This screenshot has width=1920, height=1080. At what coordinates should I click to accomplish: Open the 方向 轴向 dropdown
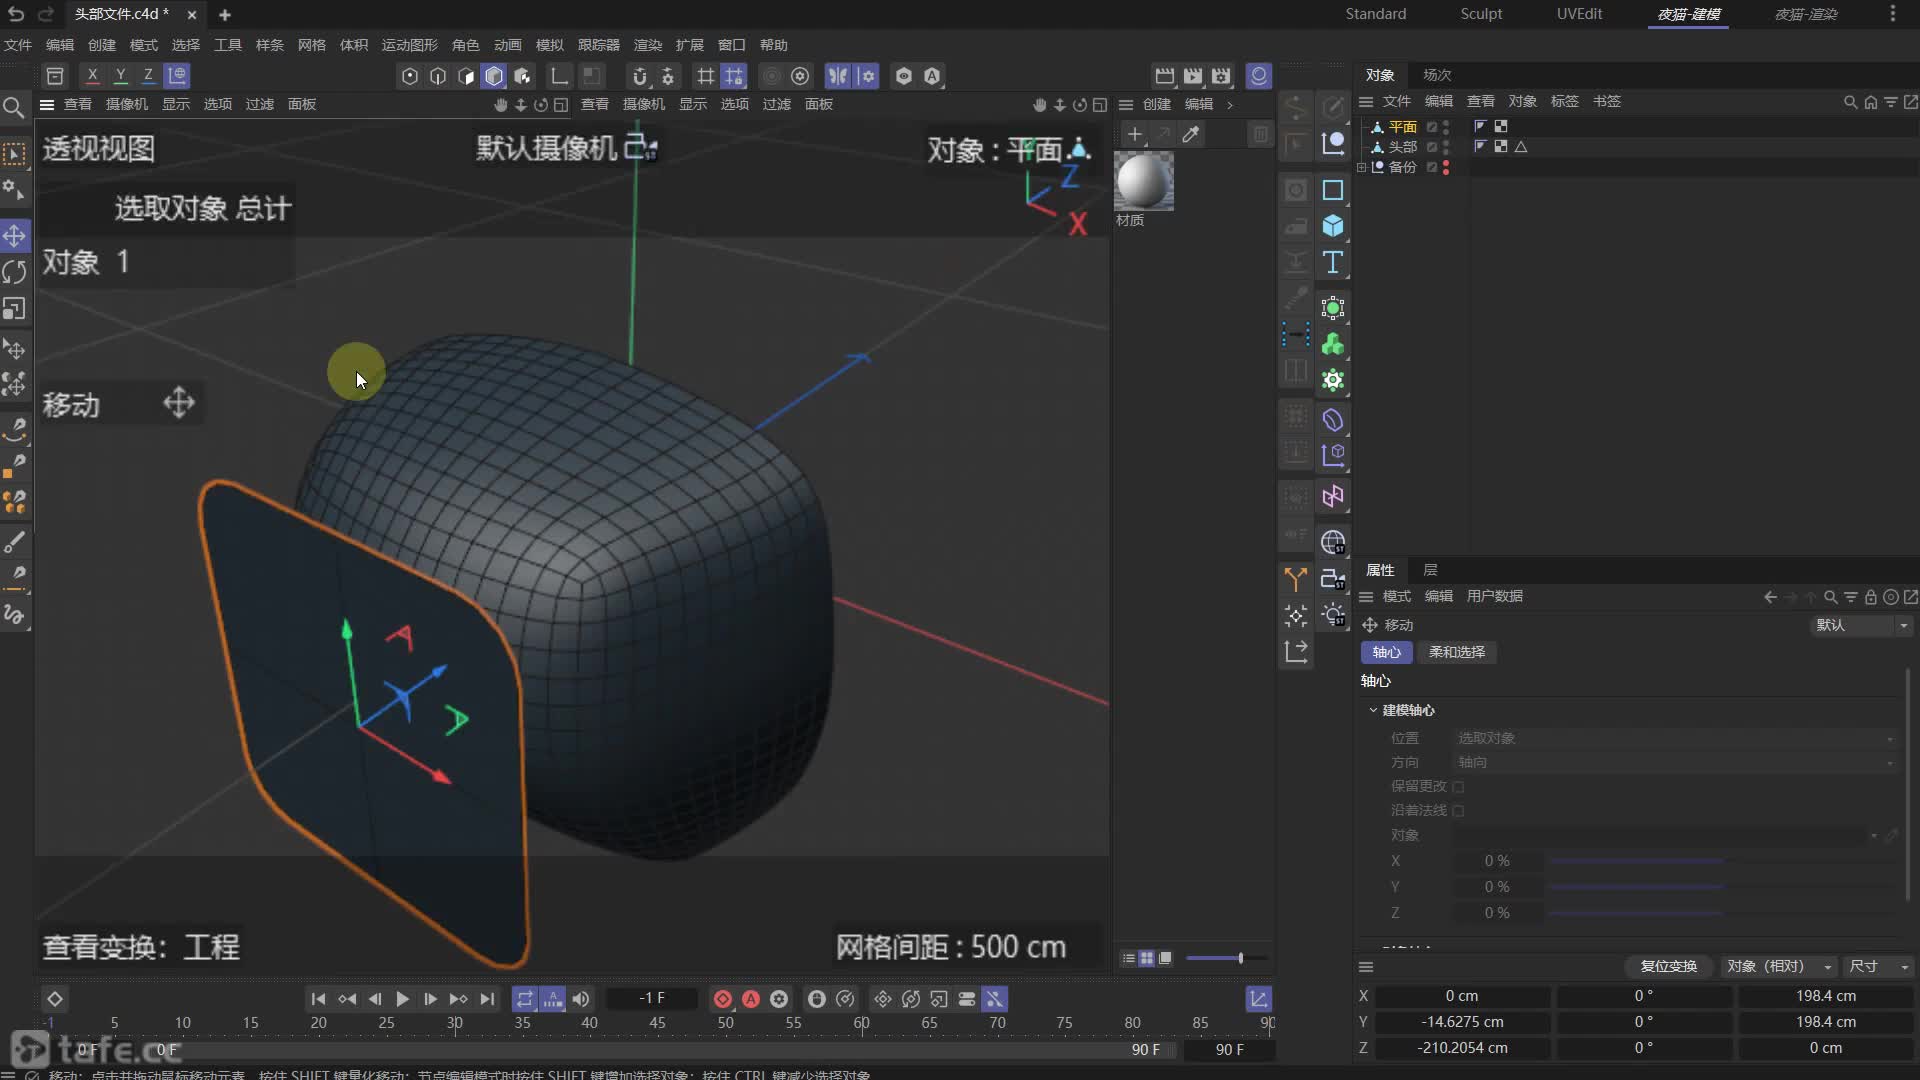tap(1674, 762)
